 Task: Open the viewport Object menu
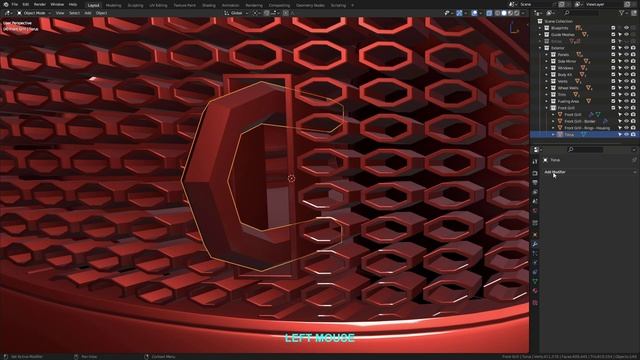101,13
